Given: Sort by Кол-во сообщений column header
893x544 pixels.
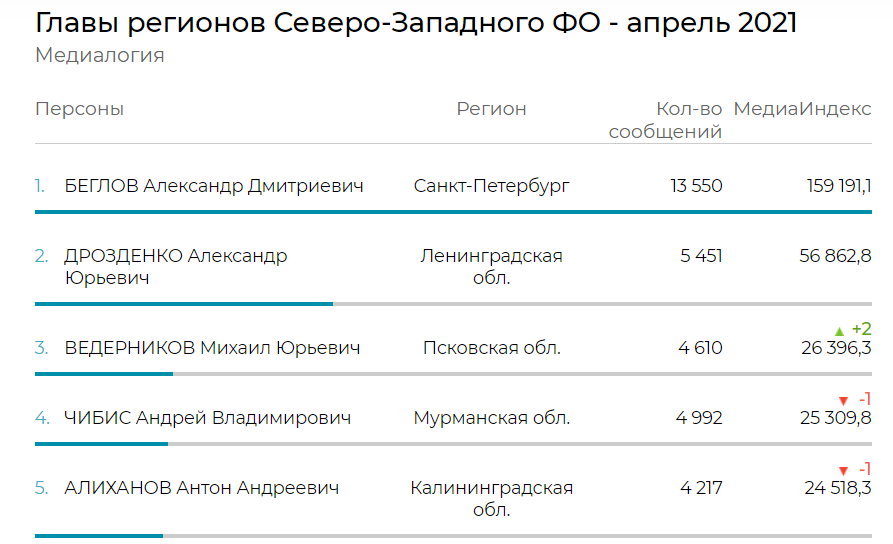Looking at the screenshot, I should click(x=665, y=120).
